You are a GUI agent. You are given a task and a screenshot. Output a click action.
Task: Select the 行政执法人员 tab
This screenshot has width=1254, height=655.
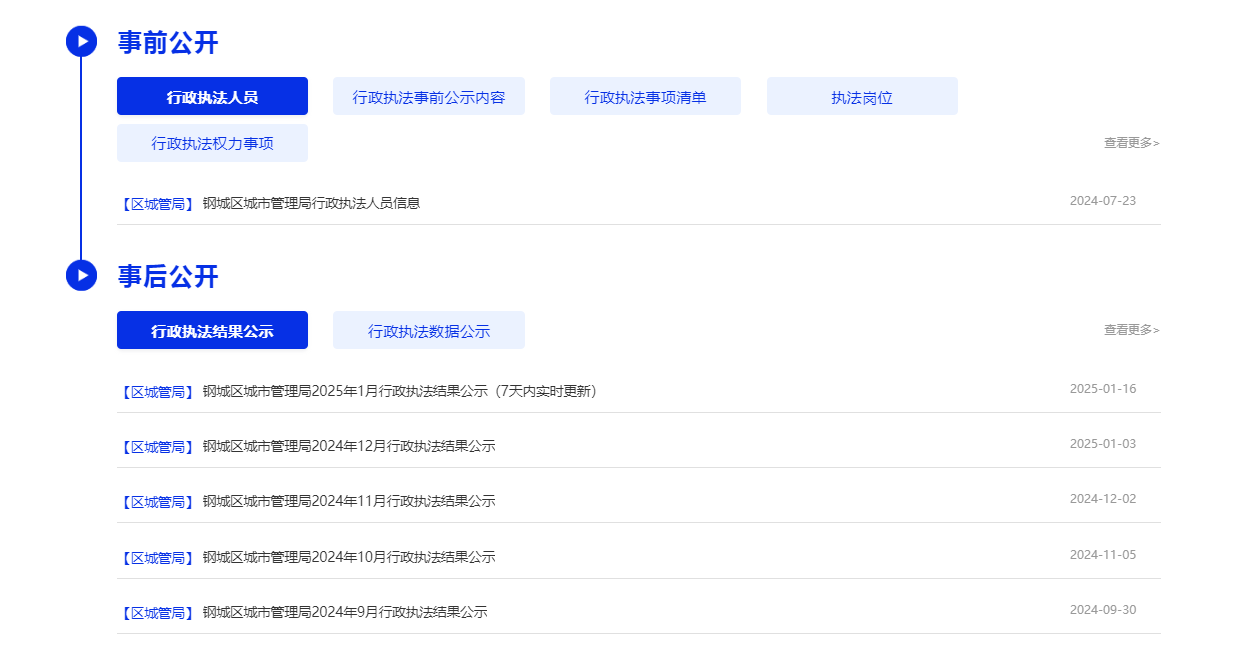tap(212, 96)
